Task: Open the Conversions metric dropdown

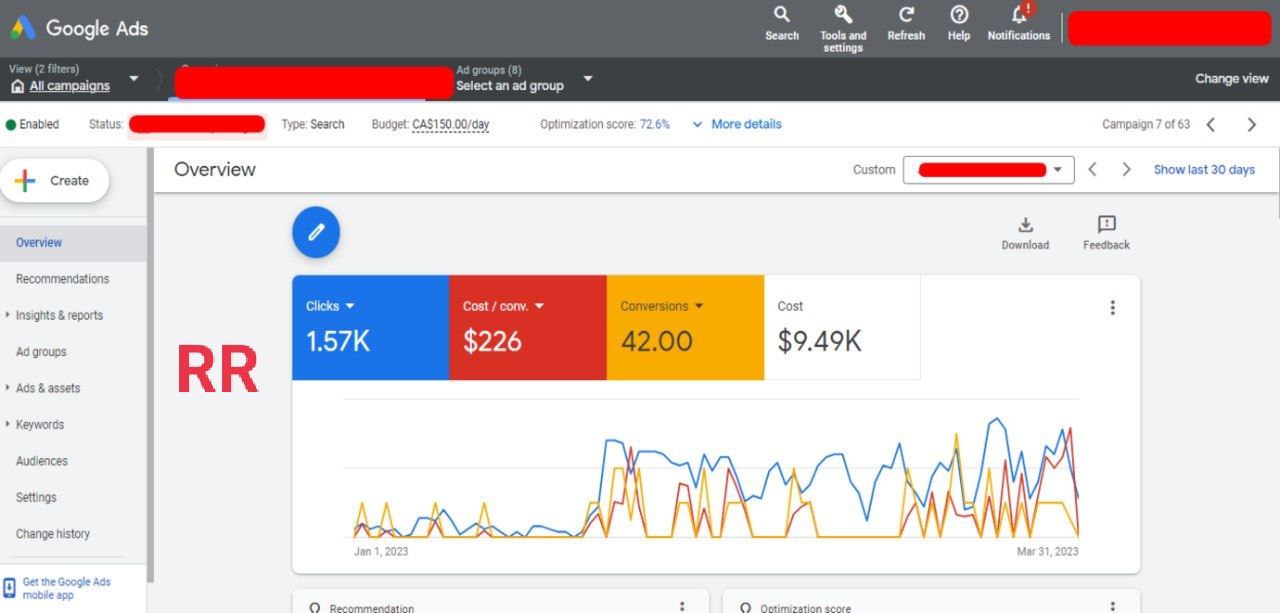Action: coord(698,306)
